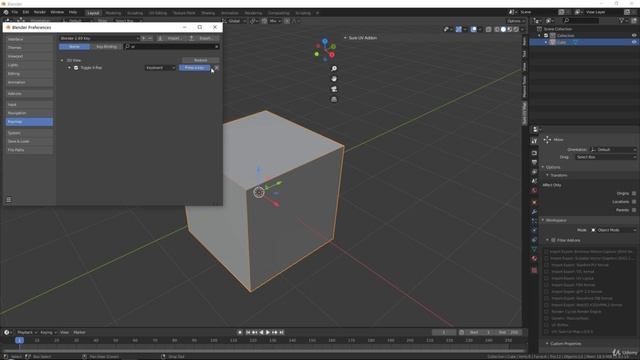The image size is (640, 360).
Task: Open the Object Mode dropdown in Workspace
Action: [x=613, y=230]
